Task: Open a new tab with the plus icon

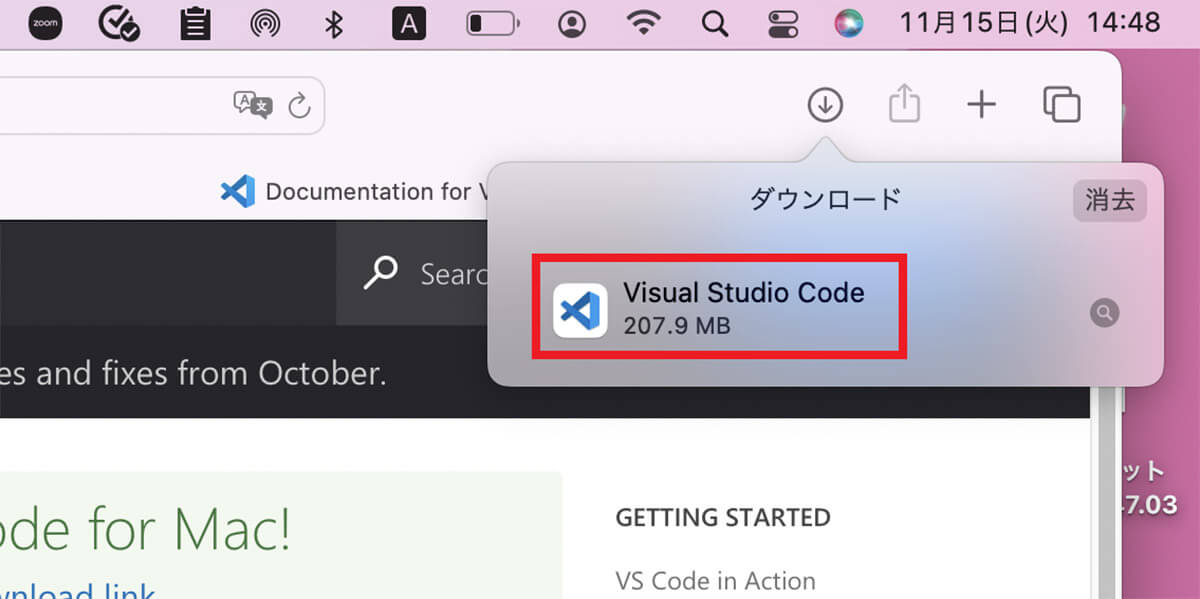Action: coord(981,104)
